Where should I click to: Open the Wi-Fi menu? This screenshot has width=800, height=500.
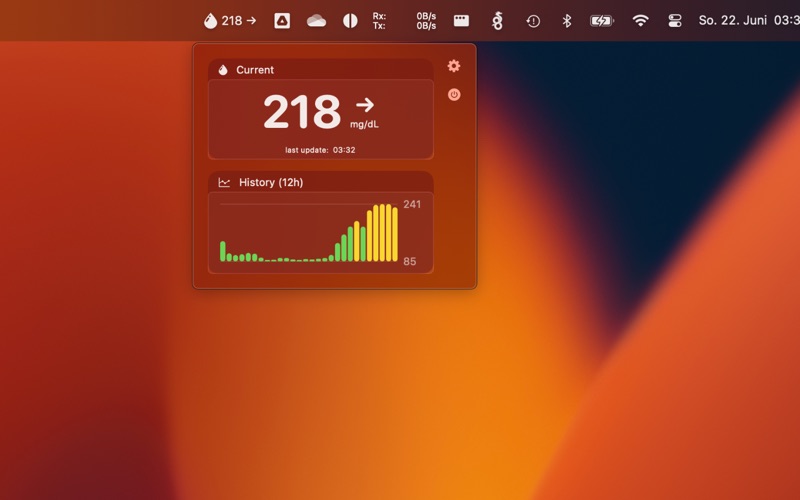pos(640,21)
